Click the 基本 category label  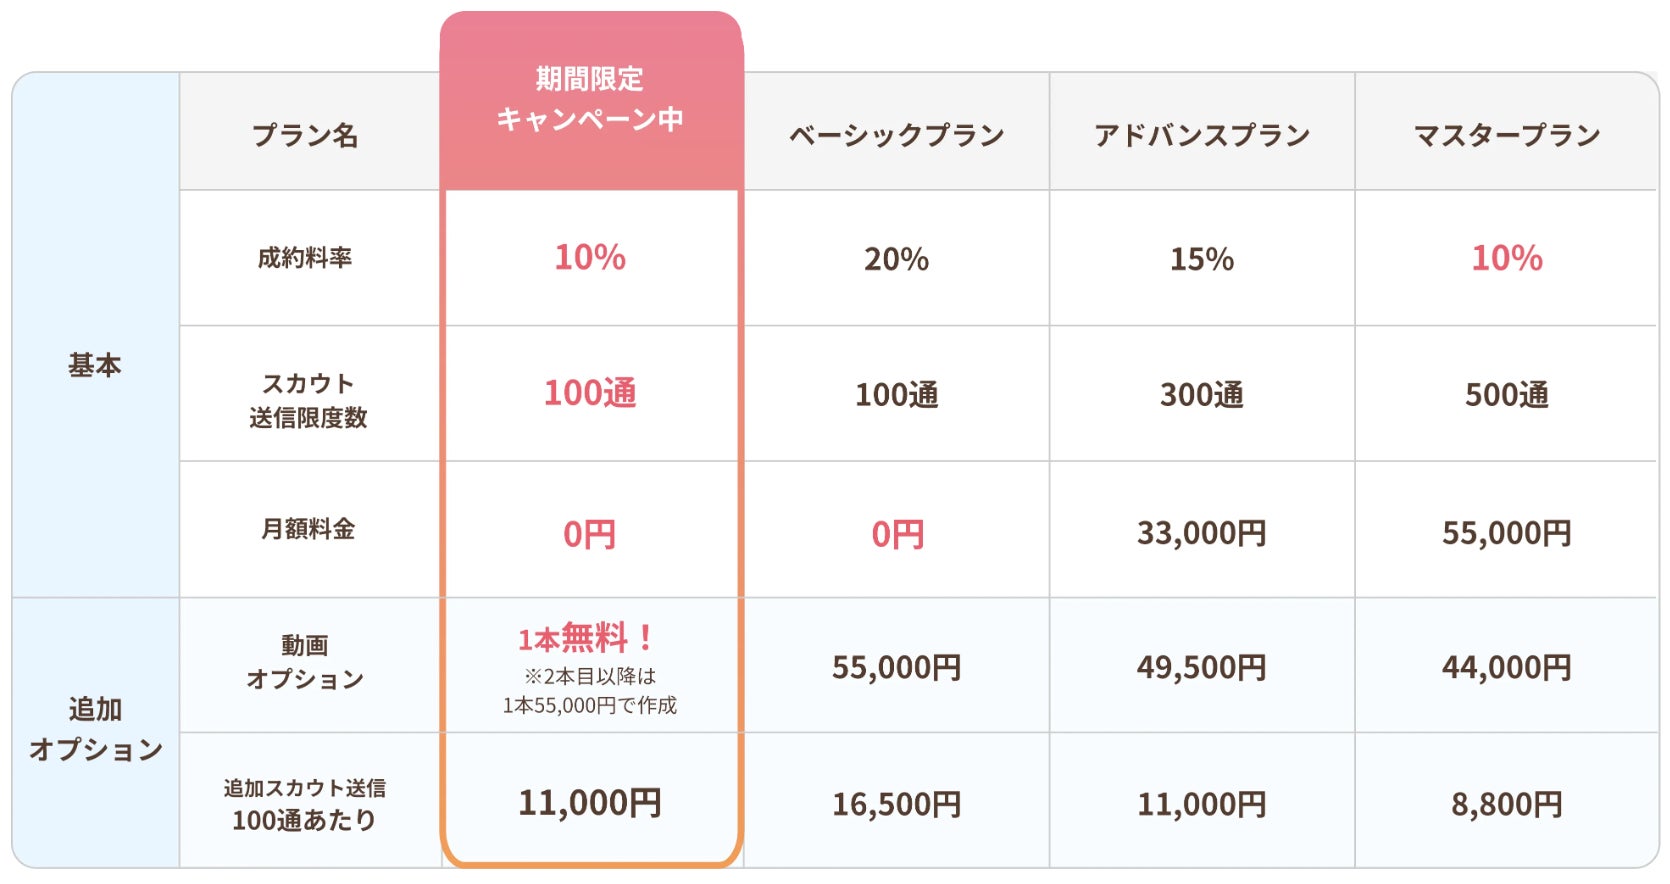[95, 365]
